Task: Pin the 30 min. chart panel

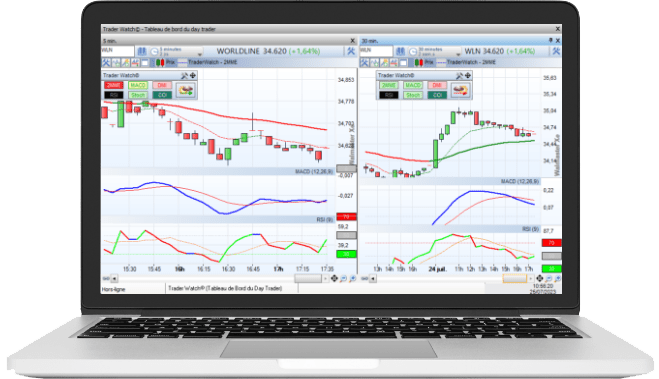Action: tap(551, 40)
